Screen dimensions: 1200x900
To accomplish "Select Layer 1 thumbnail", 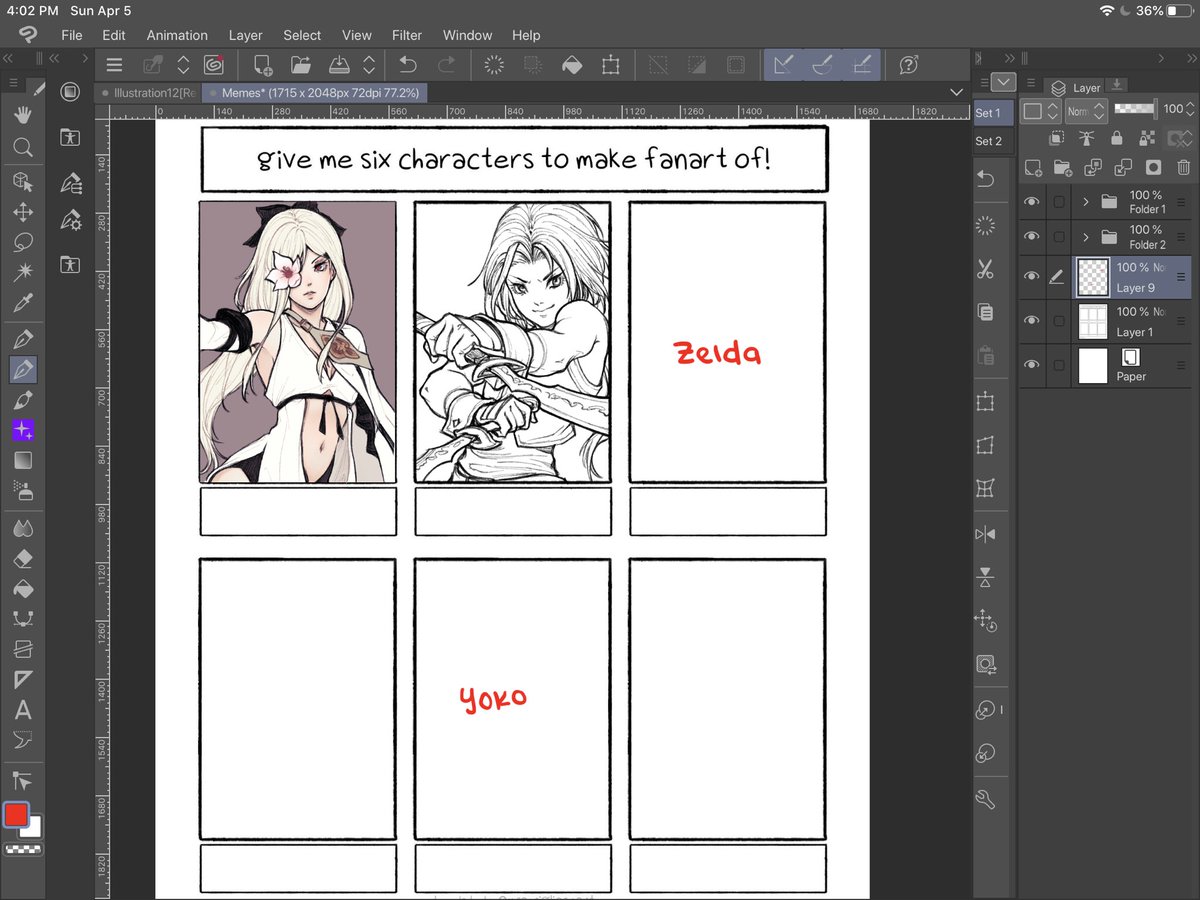I will click(x=1093, y=322).
